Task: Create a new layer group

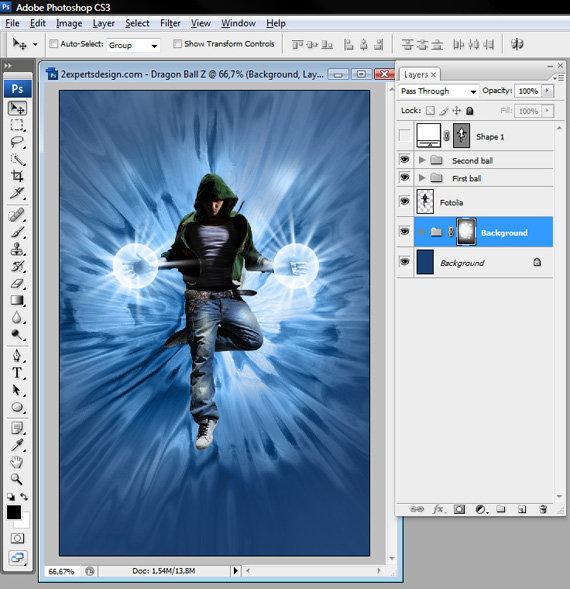Action: [500, 509]
